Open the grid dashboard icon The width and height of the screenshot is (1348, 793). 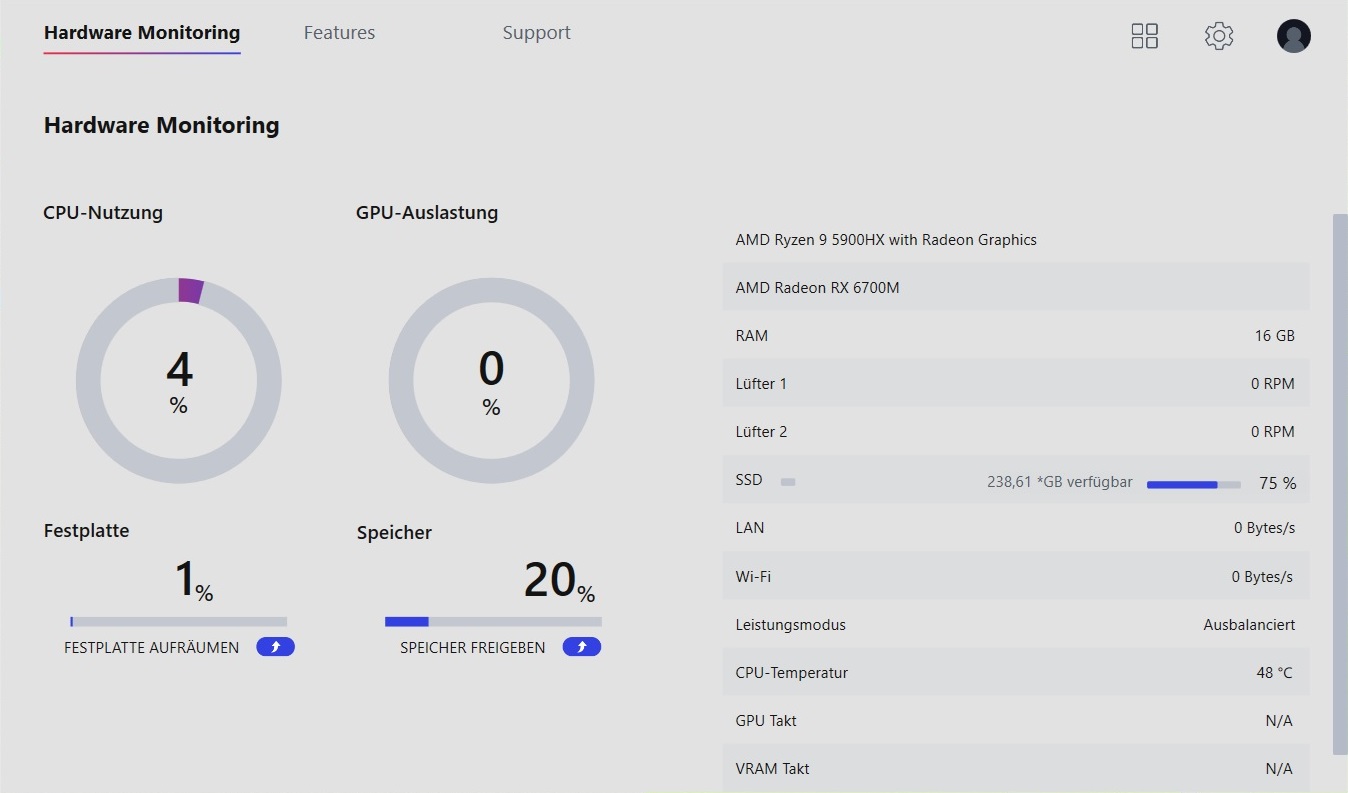point(1144,36)
